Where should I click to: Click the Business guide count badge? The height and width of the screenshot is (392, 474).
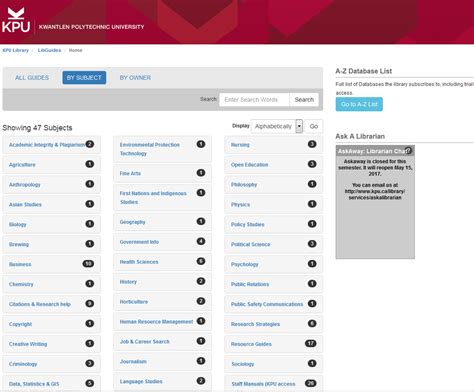88,264
